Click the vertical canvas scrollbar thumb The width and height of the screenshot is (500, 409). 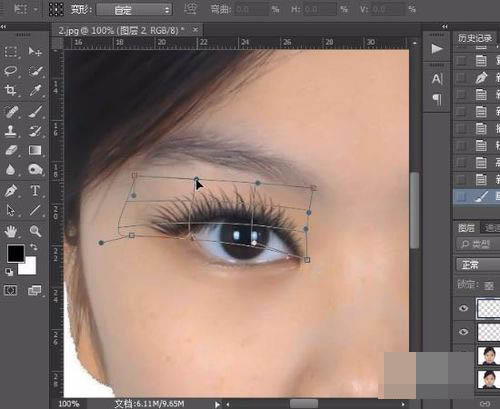(x=414, y=210)
